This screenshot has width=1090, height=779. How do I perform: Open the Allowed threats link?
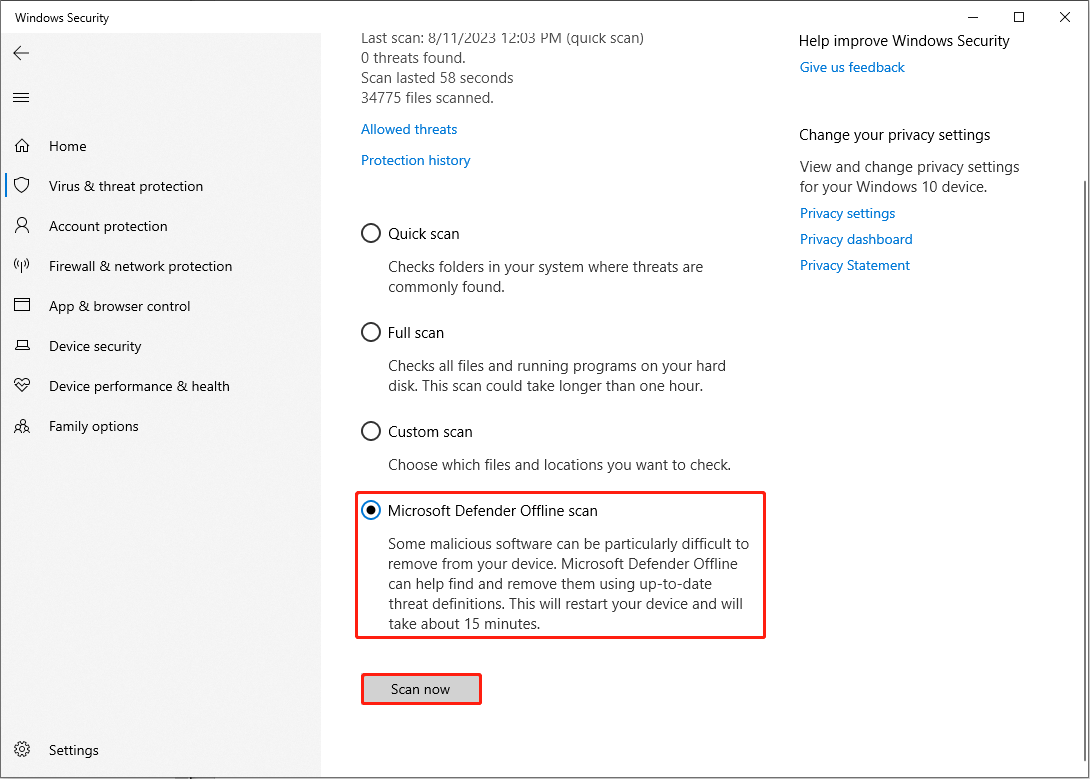(x=409, y=129)
